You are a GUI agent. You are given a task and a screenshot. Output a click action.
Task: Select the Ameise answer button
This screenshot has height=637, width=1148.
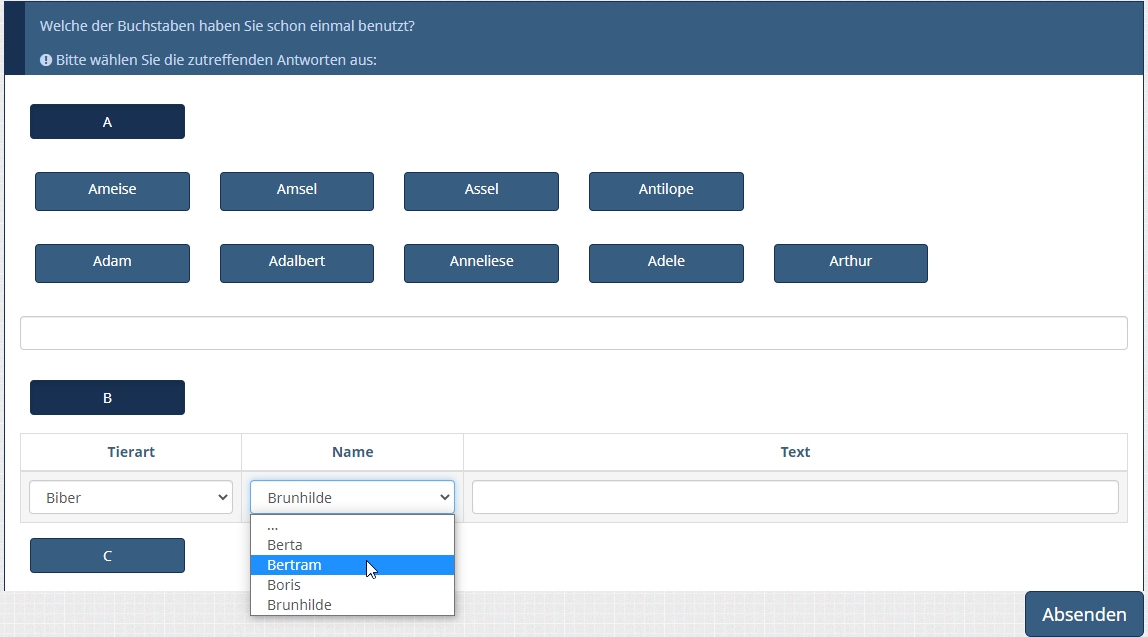[112, 191]
